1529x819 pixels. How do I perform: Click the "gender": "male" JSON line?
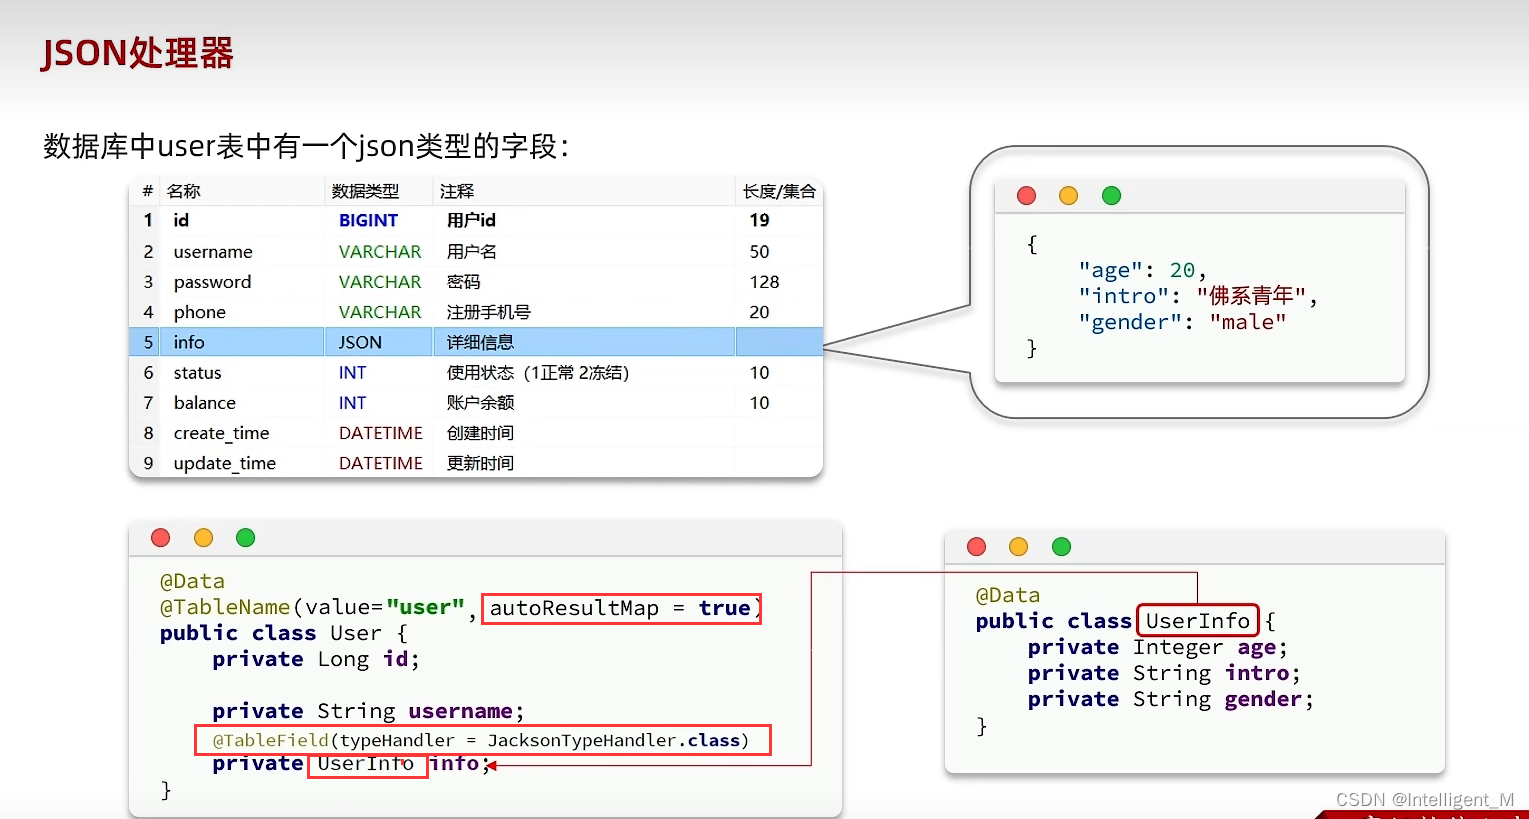tap(1182, 322)
